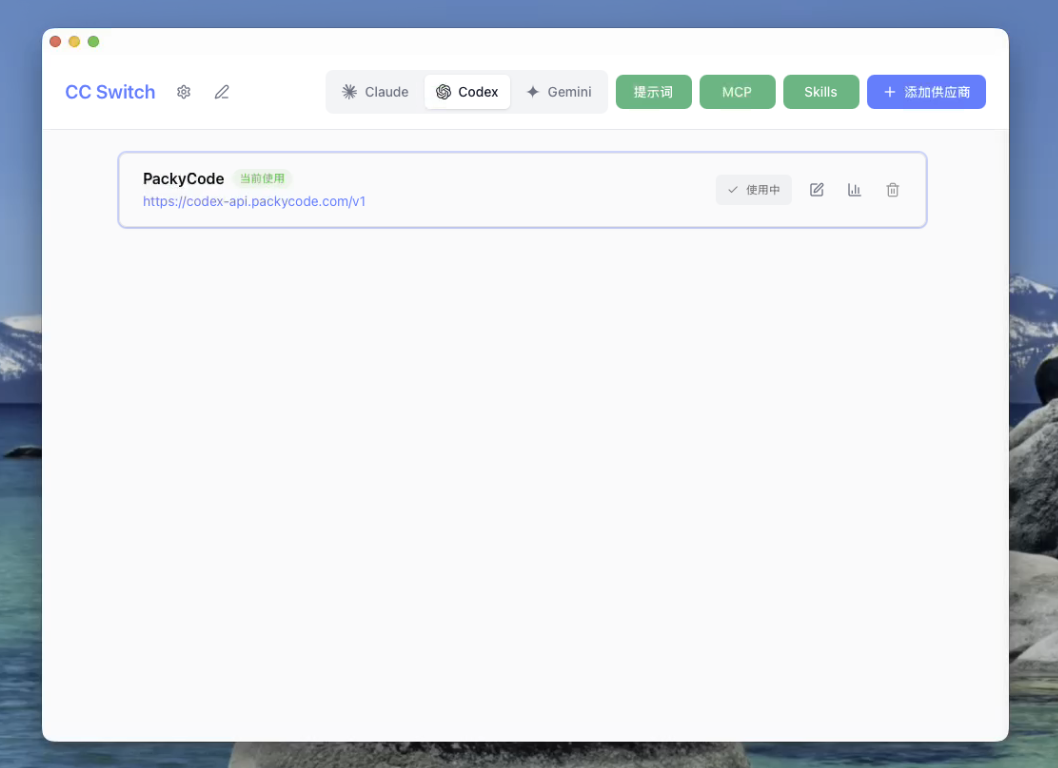Open the Skills panel
Viewport: 1058px width, 768px height.
pos(821,92)
